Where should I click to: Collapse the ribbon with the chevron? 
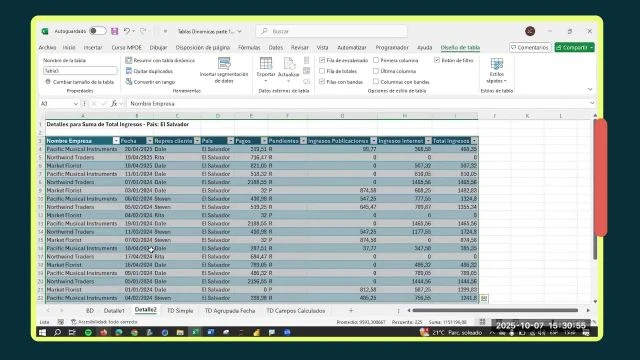(x=590, y=89)
